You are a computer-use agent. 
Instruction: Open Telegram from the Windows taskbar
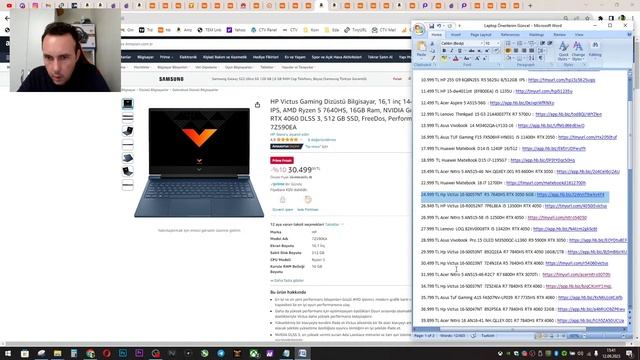pyautogui.click(x=221, y=353)
